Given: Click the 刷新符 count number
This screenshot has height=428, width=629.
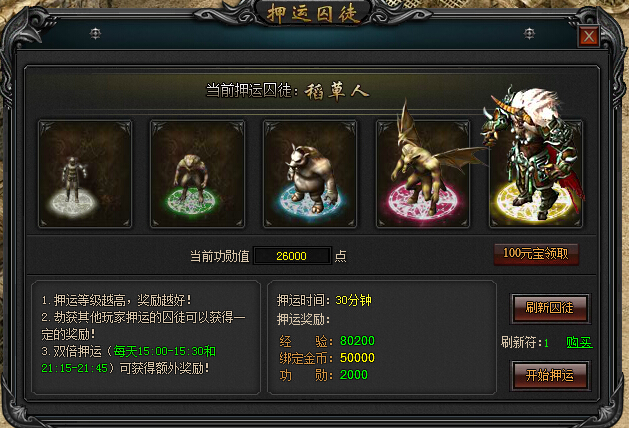Looking at the screenshot, I should (x=546, y=343).
